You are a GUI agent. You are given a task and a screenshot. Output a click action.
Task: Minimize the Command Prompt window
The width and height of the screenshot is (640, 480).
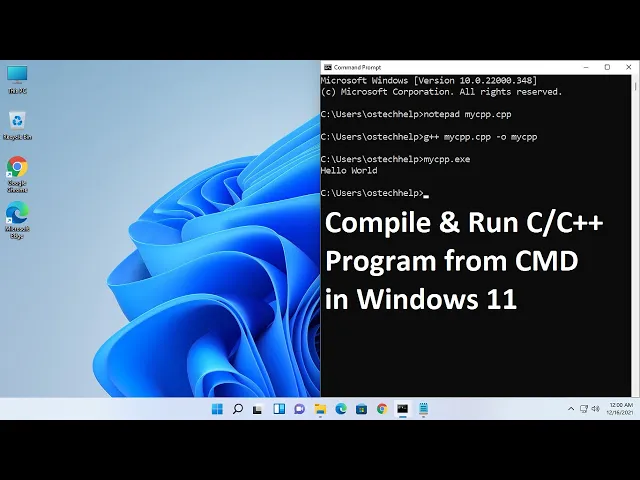586,67
